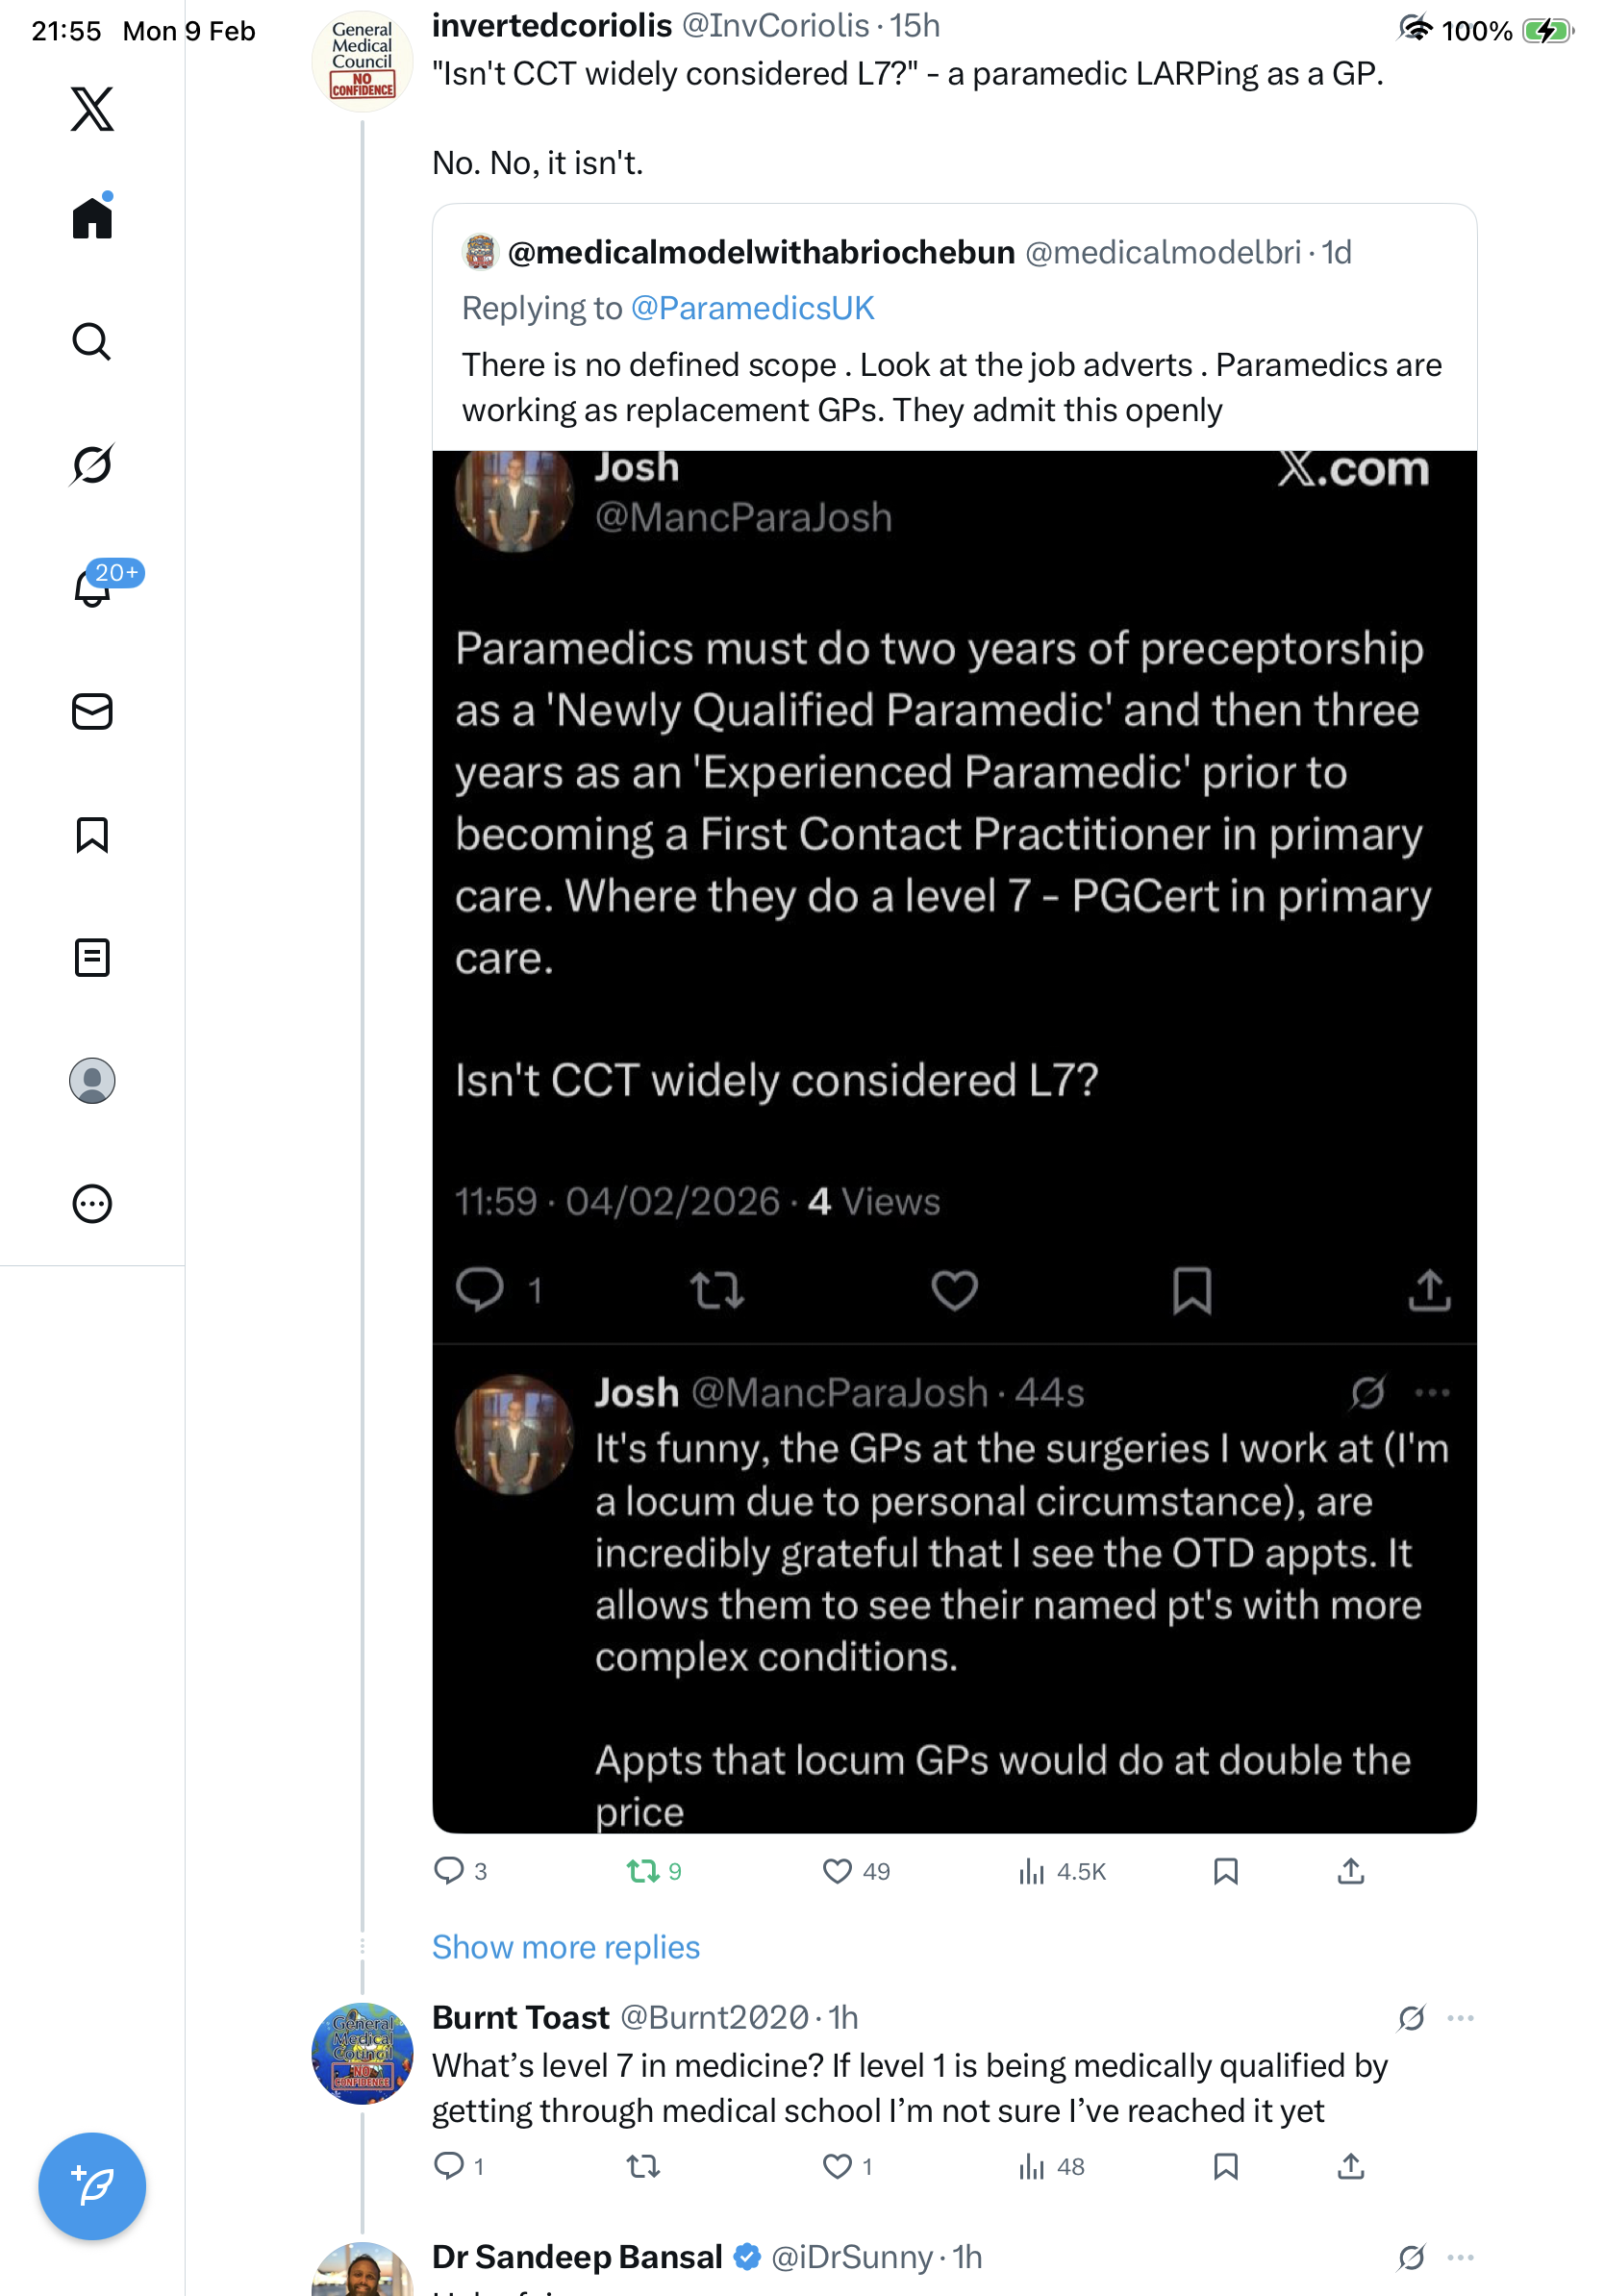
Task: Open Lists icon in sidebar
Action: click(x=92, y=958)
